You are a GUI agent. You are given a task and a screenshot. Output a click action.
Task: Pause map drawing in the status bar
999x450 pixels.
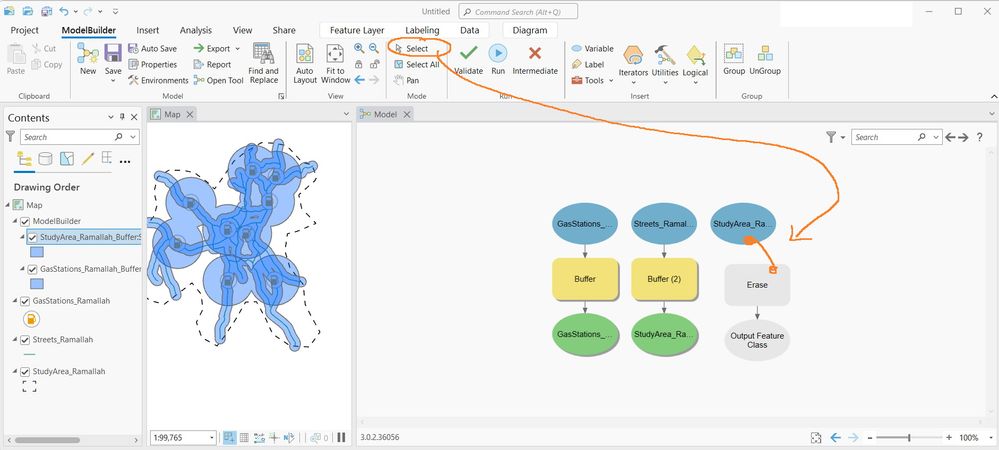[x=341, y=437]
